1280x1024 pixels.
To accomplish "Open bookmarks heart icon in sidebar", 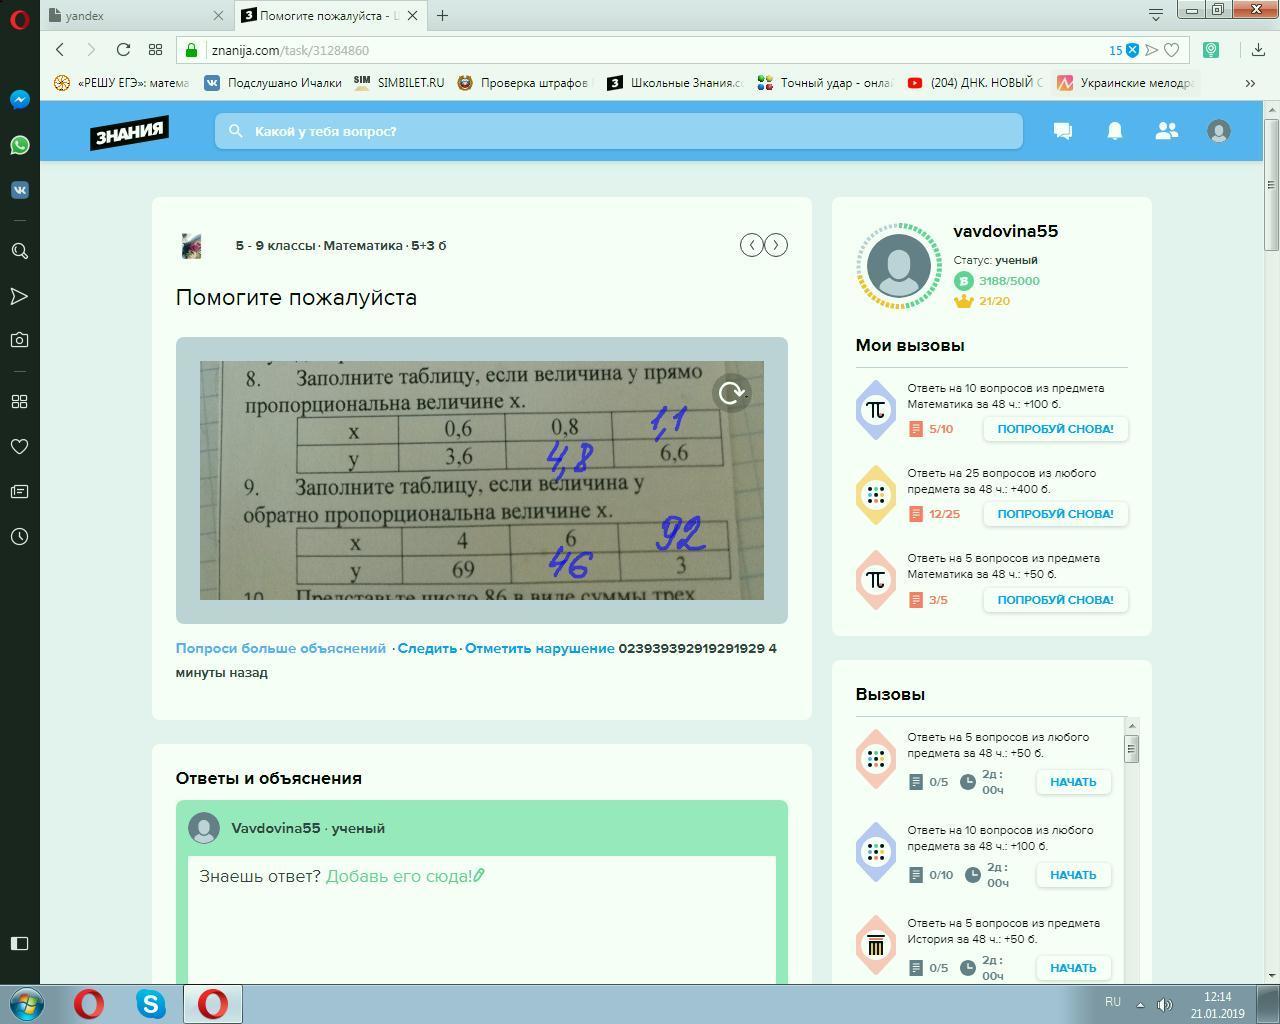I will click(x=19, y=446).
